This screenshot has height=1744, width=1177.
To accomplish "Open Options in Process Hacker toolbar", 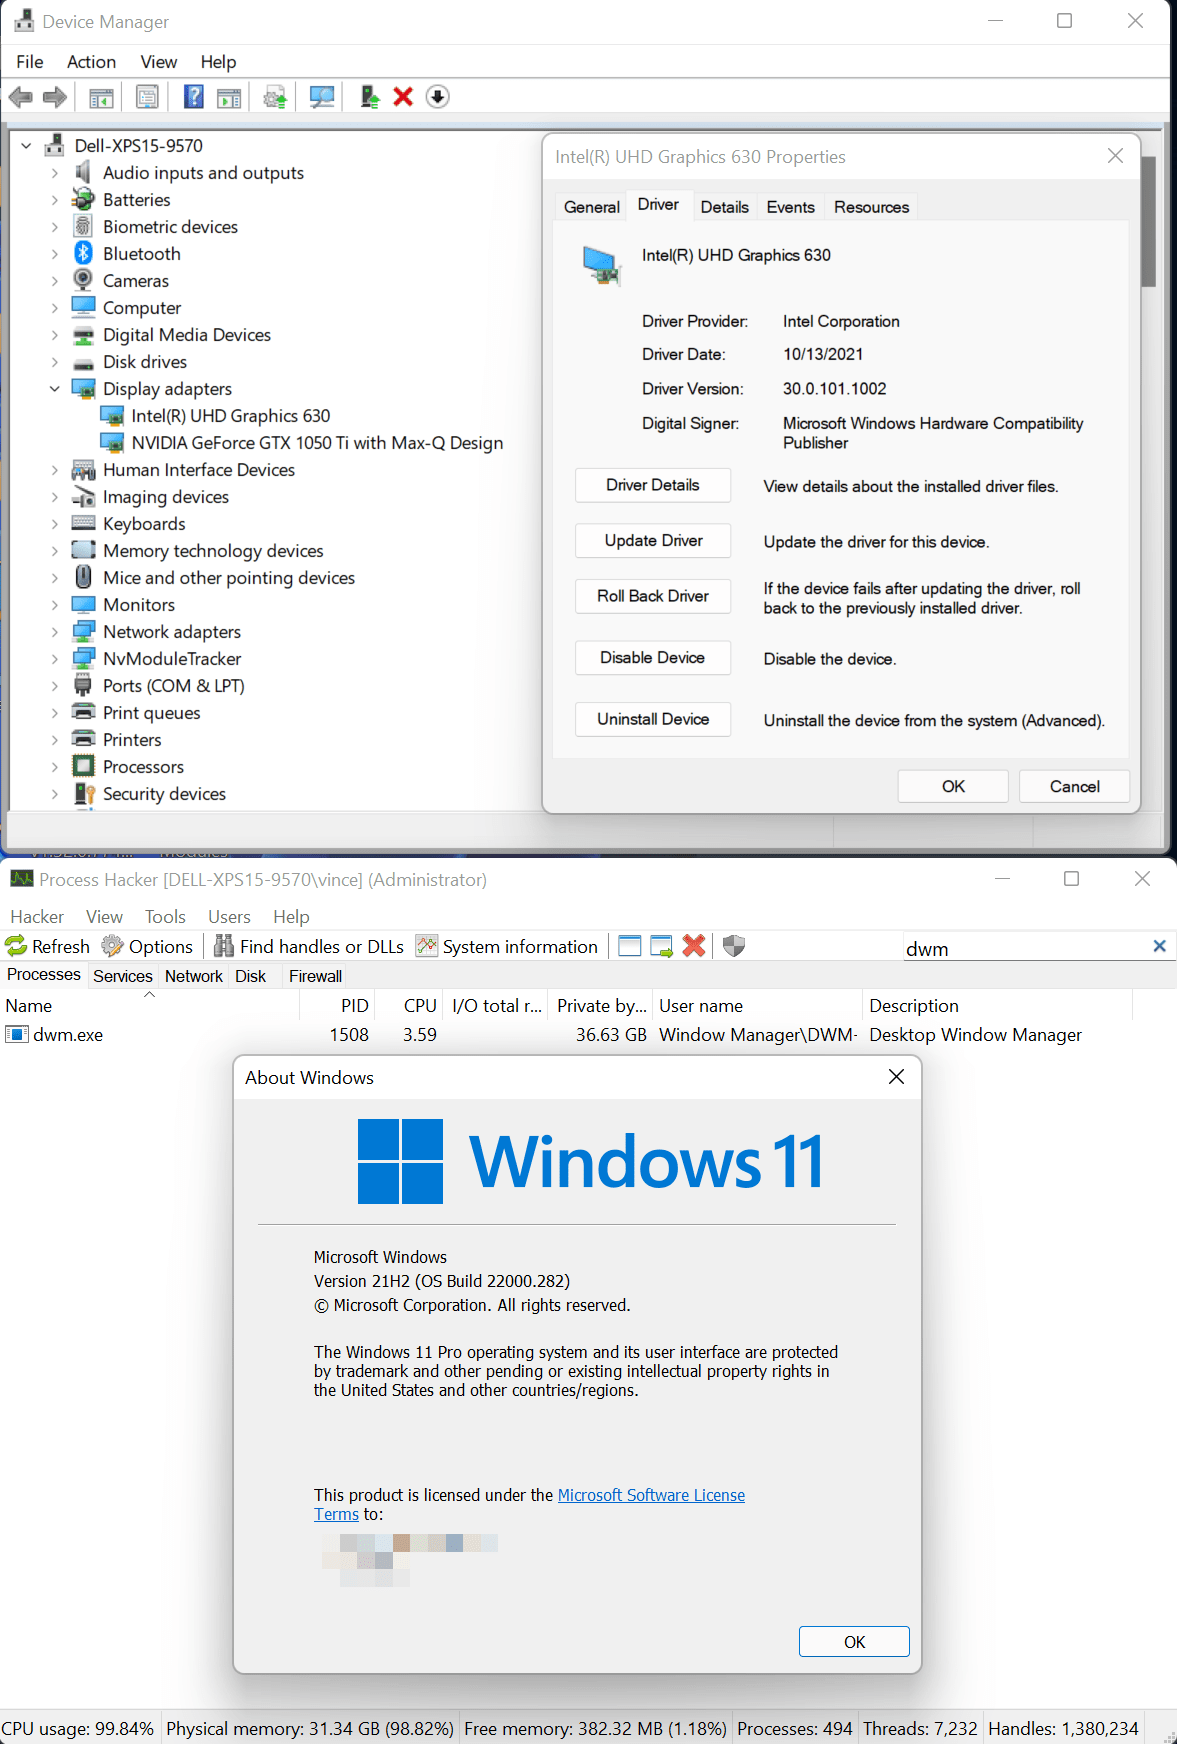I will [147, 946].
